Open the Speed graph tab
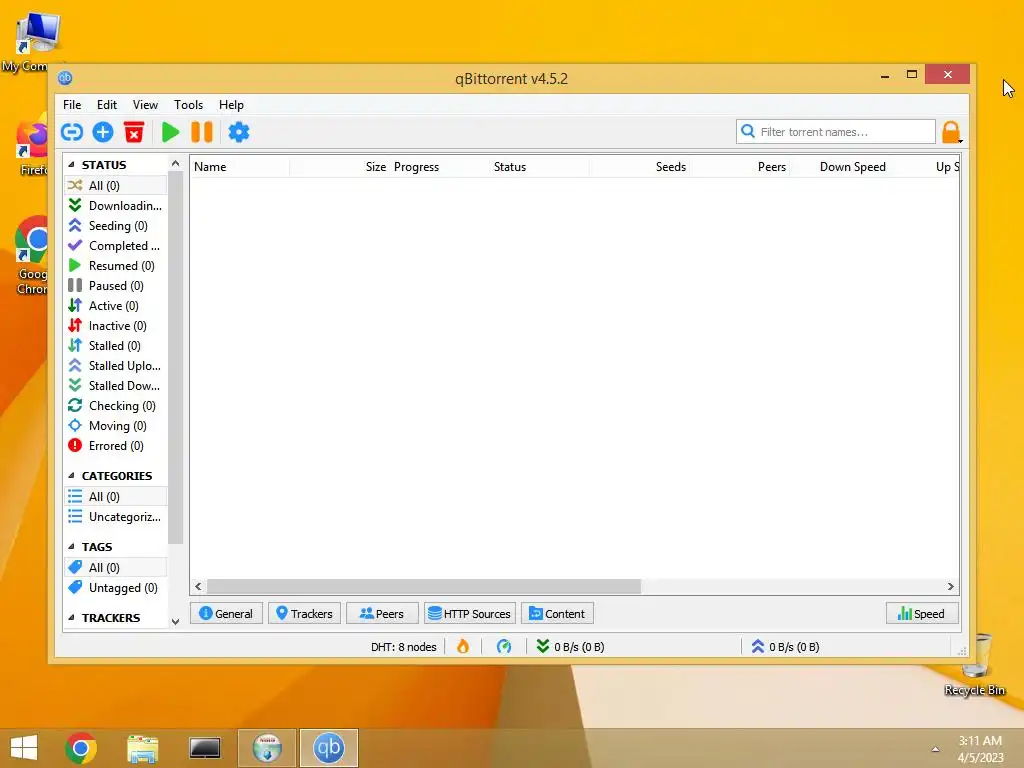The width and height of the screenshot is (1024, 768). [x=922, y=614]
